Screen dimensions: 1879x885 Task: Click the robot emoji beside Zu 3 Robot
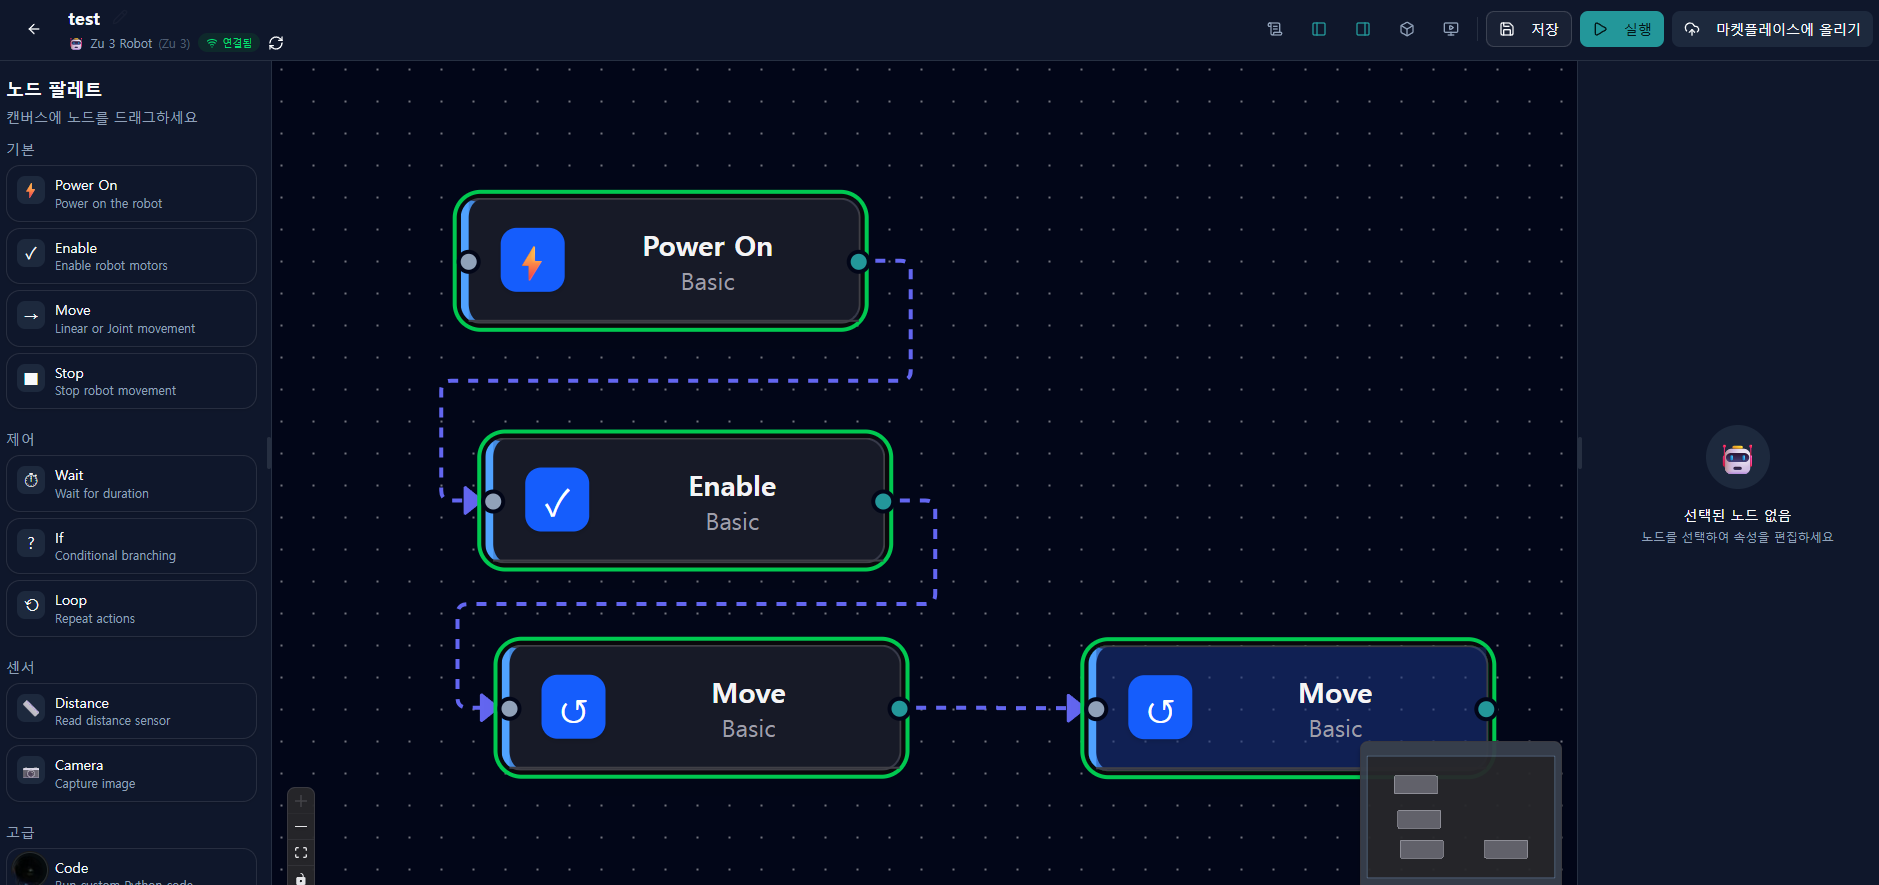(76, 44)
